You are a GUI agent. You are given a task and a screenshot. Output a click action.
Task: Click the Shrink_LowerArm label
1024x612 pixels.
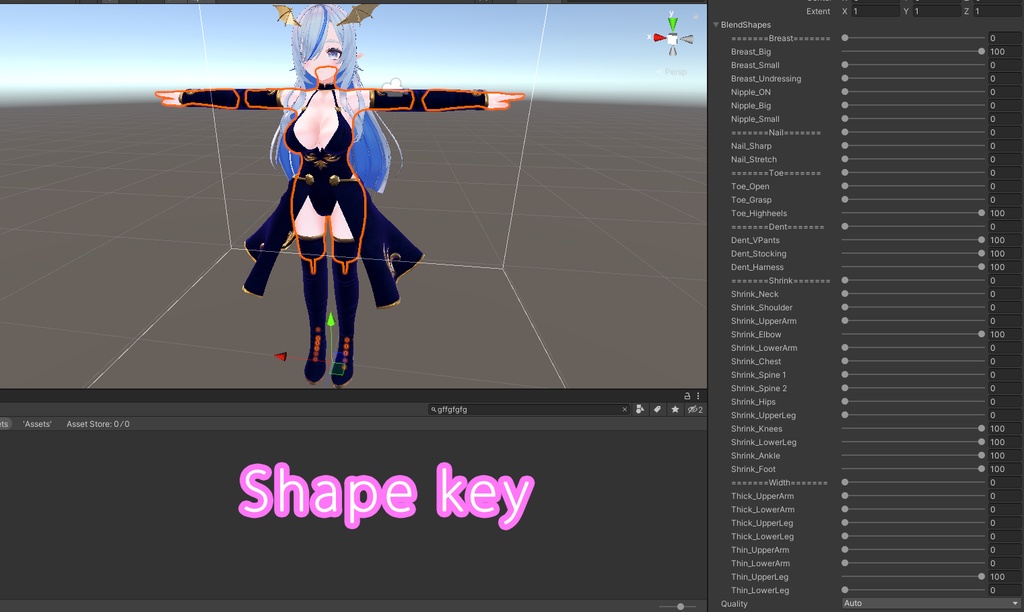click(764, 347)
